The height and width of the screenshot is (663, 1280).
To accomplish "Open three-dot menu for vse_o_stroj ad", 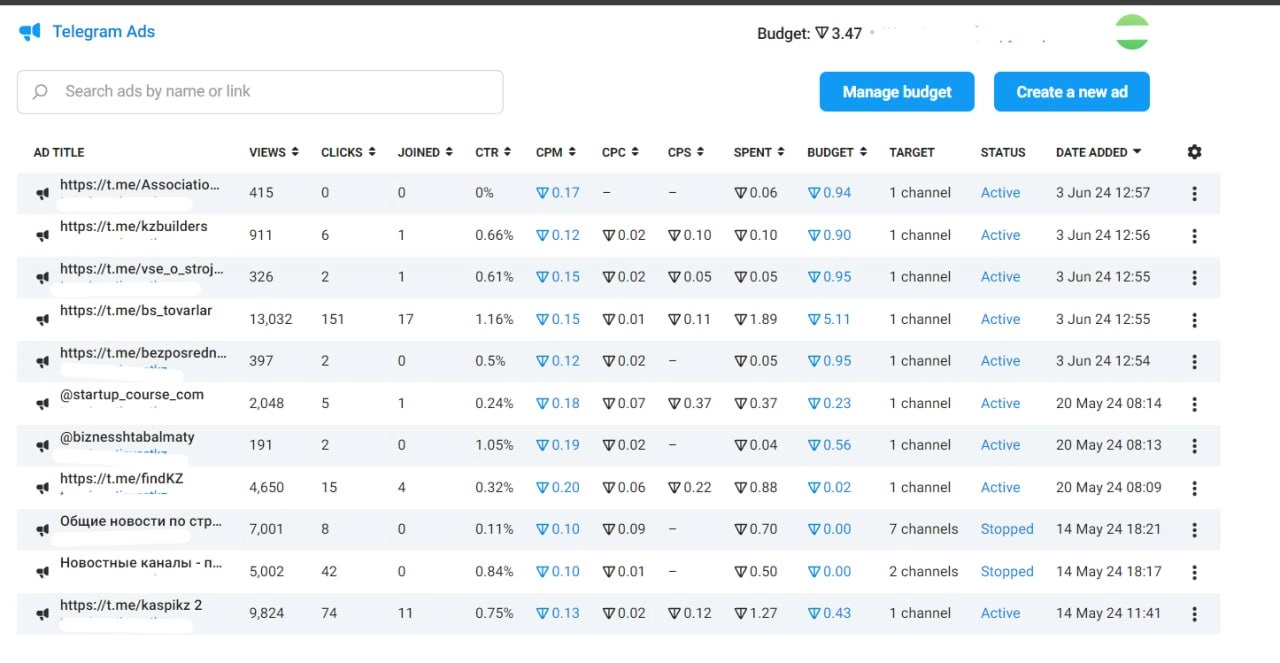I will pos(1194,277).
